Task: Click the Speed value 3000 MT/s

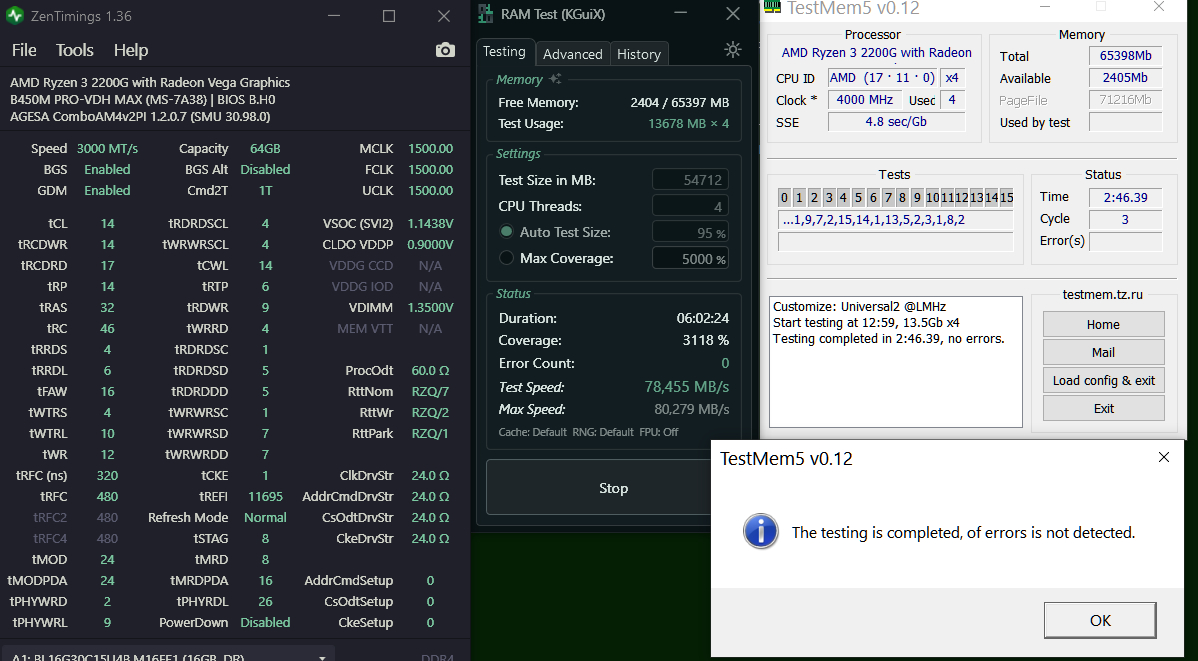Action: [x=107, y=148]
